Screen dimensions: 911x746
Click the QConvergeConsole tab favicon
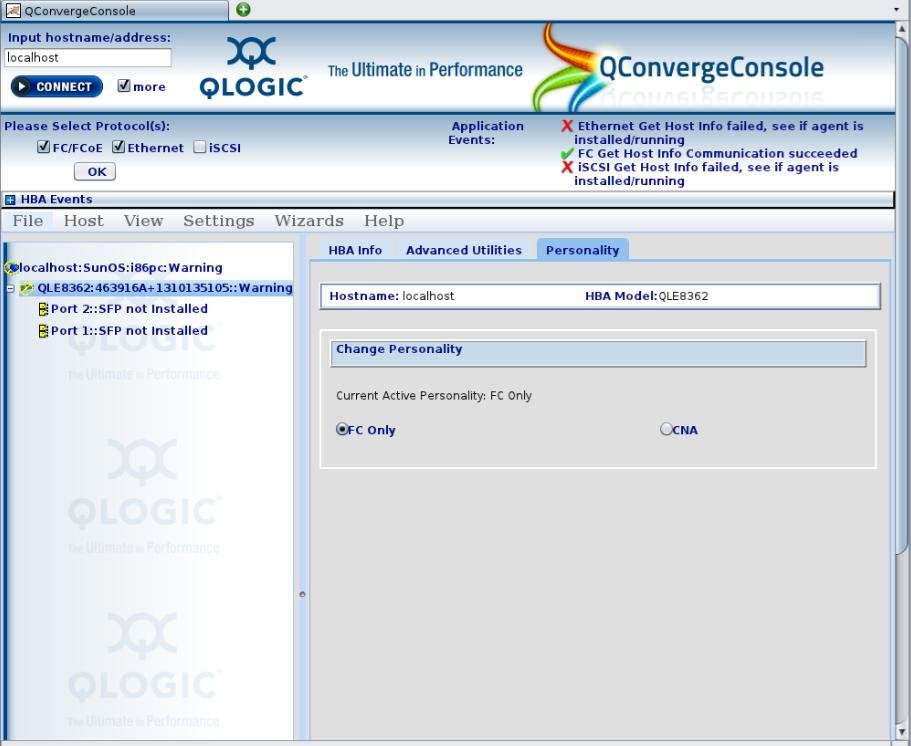pos(13,10)
